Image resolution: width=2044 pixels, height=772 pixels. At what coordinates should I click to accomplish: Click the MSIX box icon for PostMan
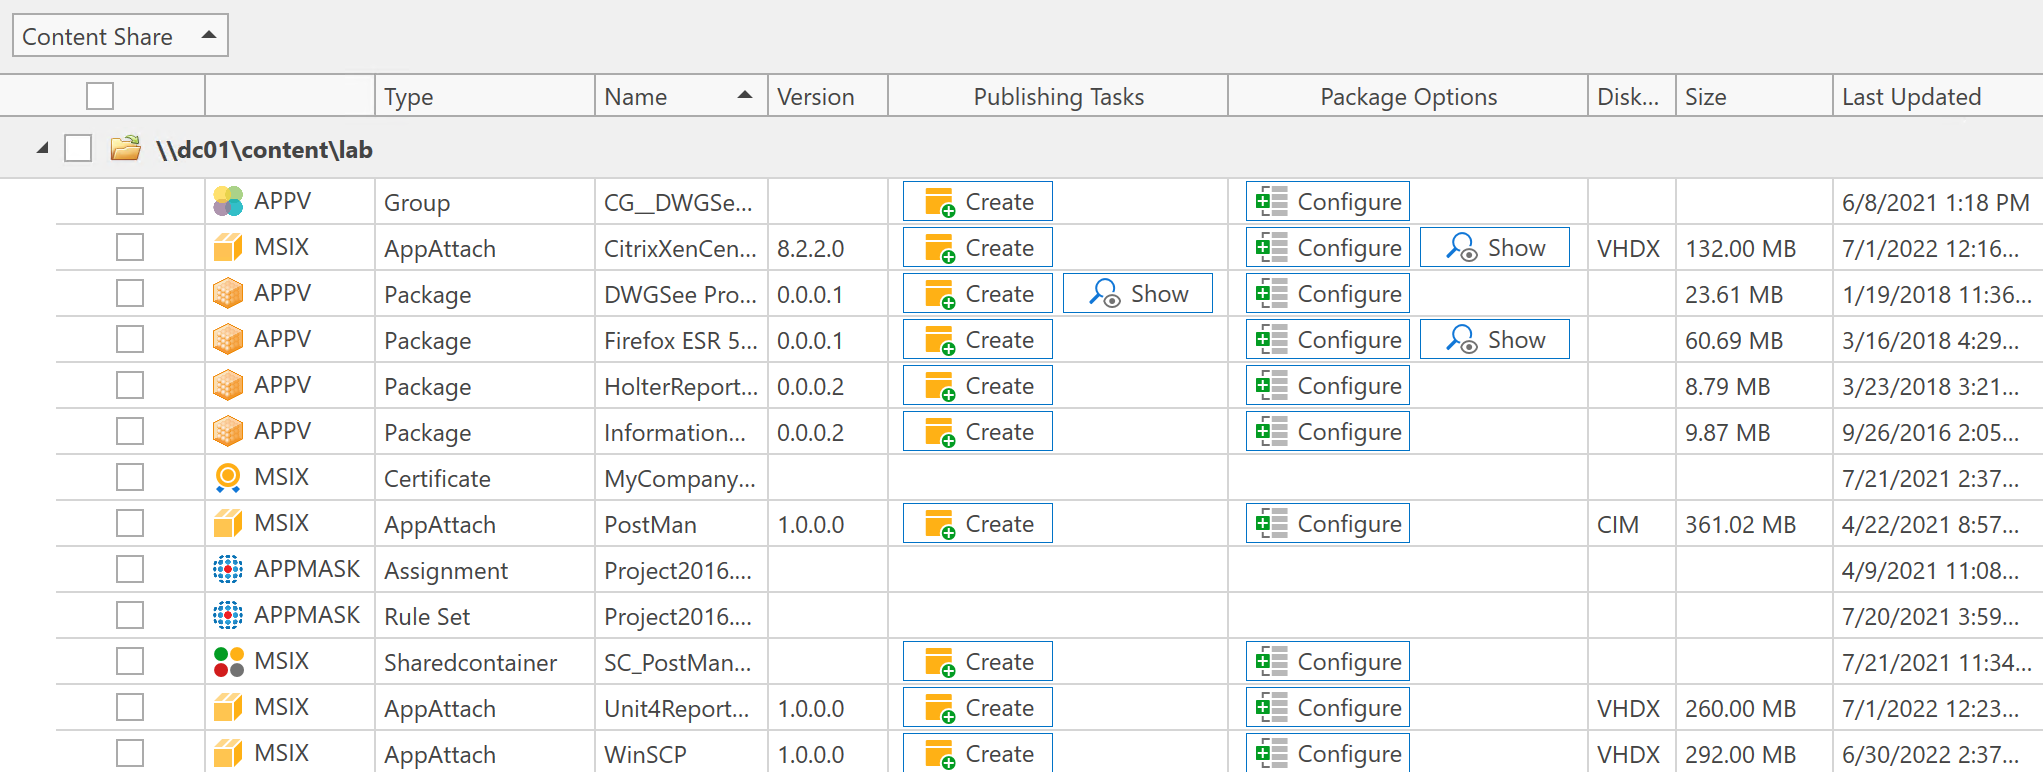click(228, 524)
